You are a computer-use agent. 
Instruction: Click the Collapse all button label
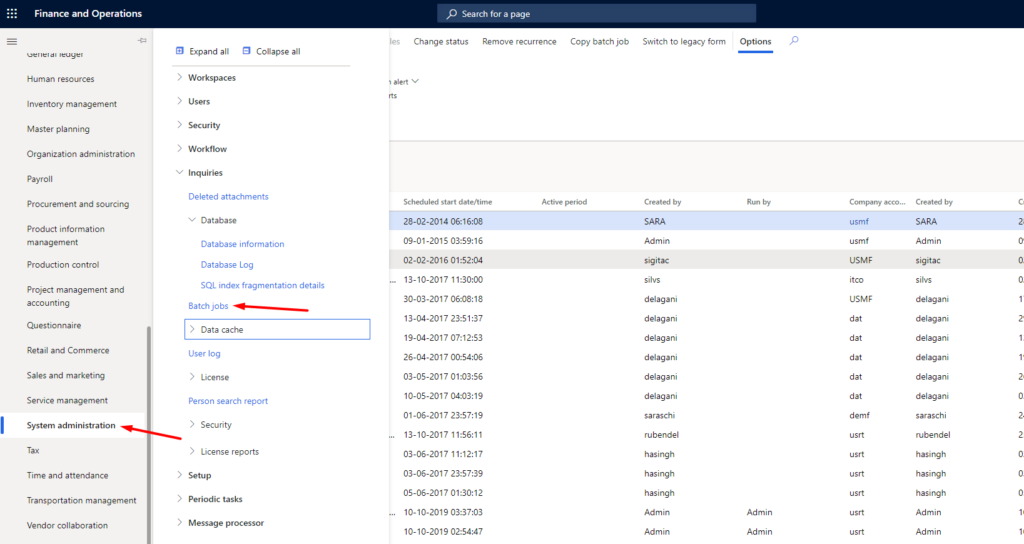[278, 52]
